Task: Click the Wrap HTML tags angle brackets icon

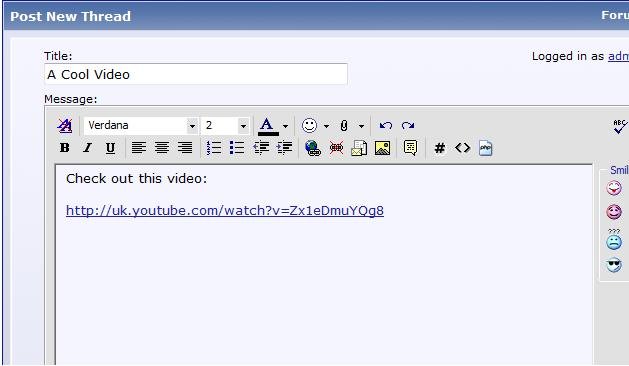Action: coord(463,148)
